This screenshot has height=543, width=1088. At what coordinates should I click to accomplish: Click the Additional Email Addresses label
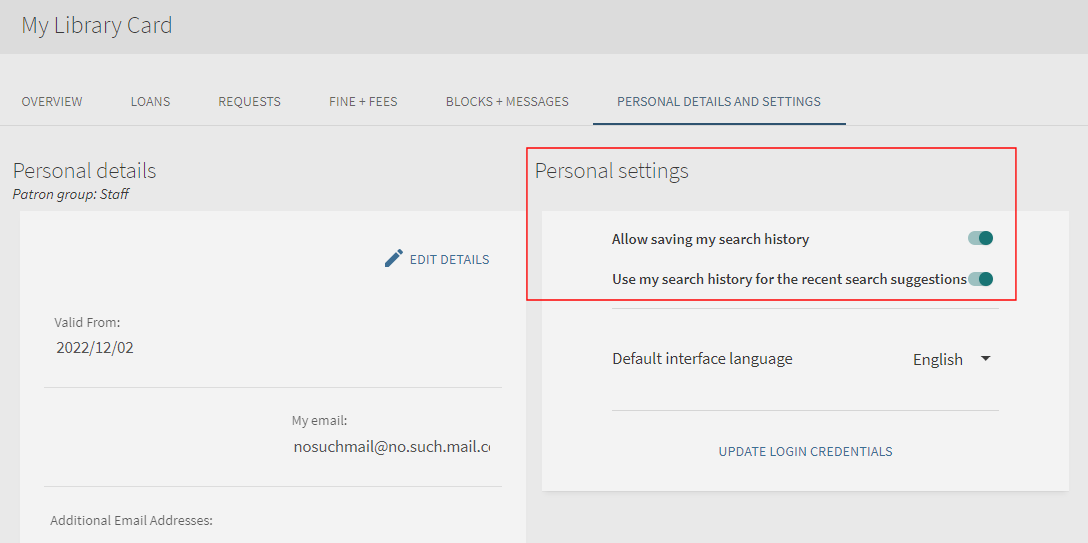[131, 520]
